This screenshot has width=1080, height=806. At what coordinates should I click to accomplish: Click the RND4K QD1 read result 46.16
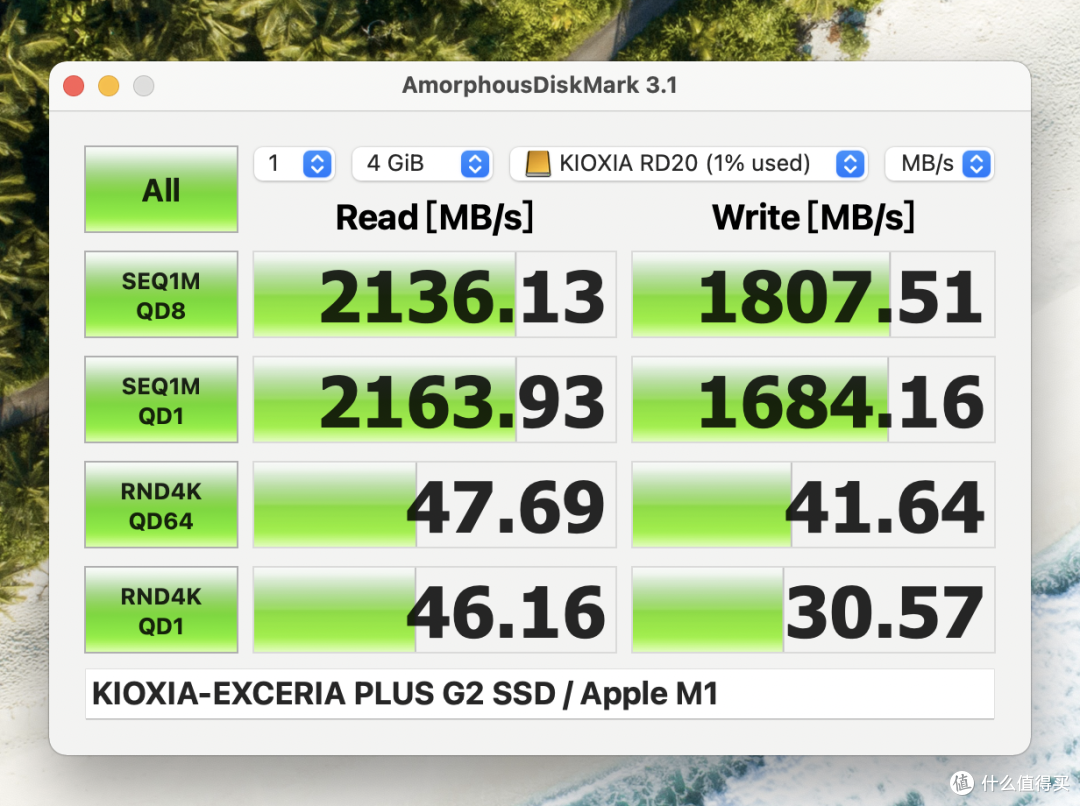coord(435,610)
